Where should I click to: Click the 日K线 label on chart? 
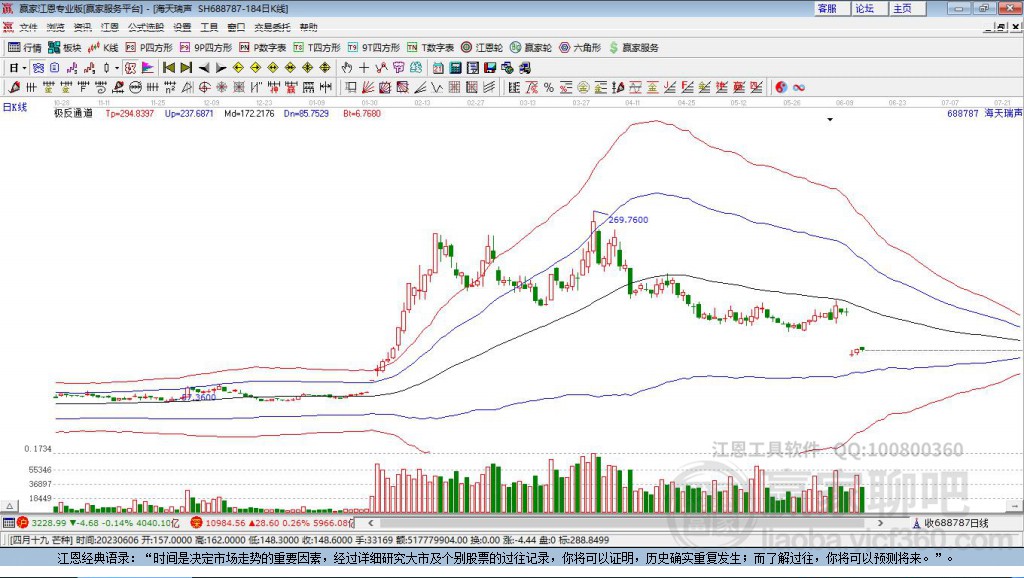tap(14, 107)
